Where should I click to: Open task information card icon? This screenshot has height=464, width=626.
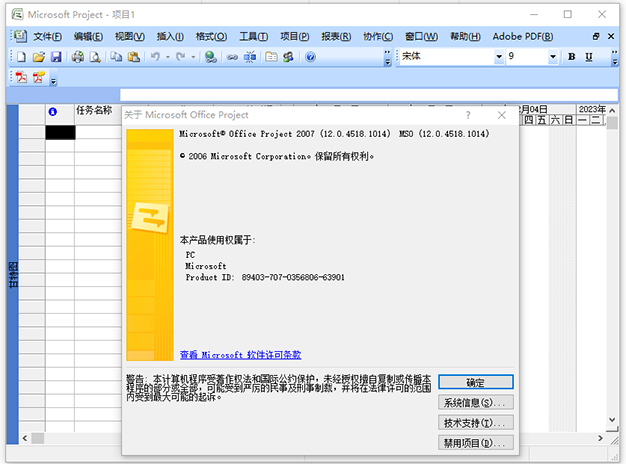pos(271,57)
